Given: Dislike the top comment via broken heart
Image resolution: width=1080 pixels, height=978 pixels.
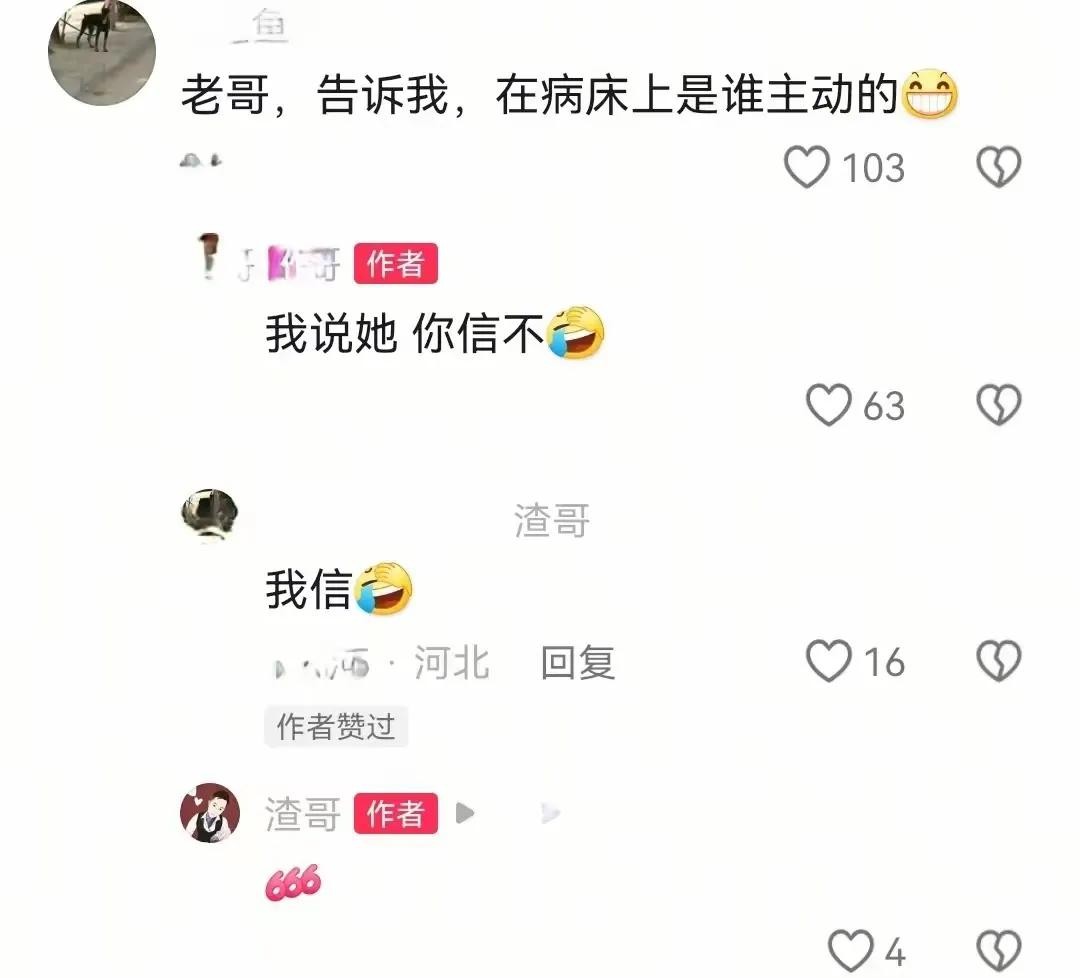Looking at the screenshot, I should 999,167.
